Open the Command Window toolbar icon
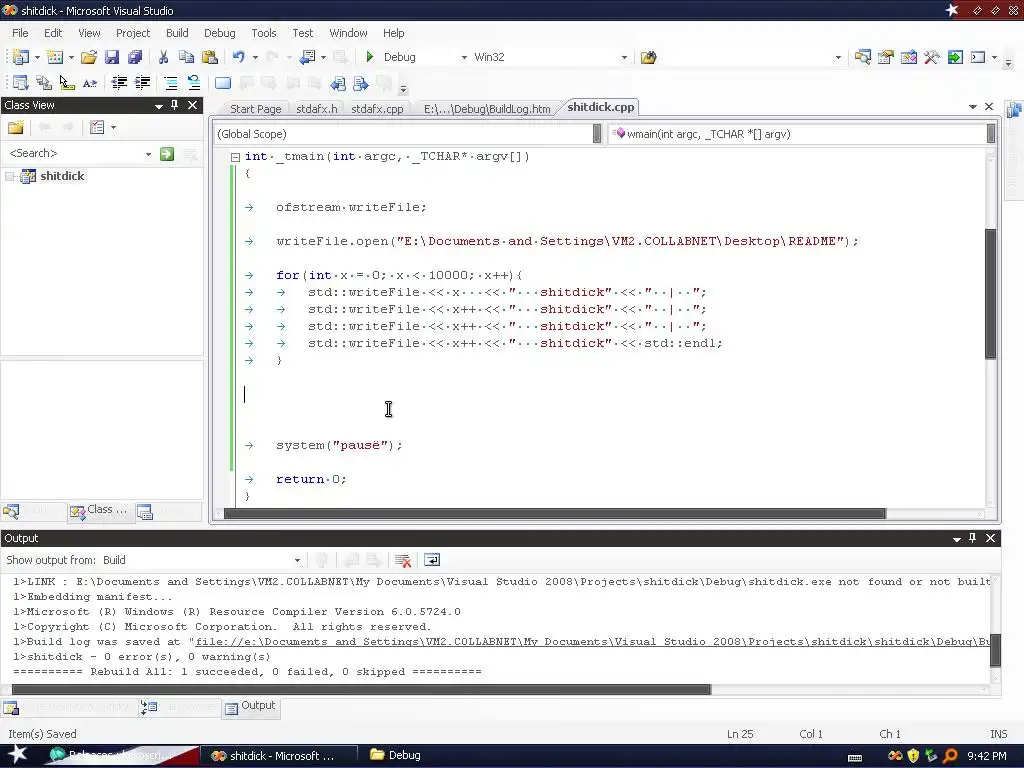This screenshot has height=768, width=1024. [978, 57]
